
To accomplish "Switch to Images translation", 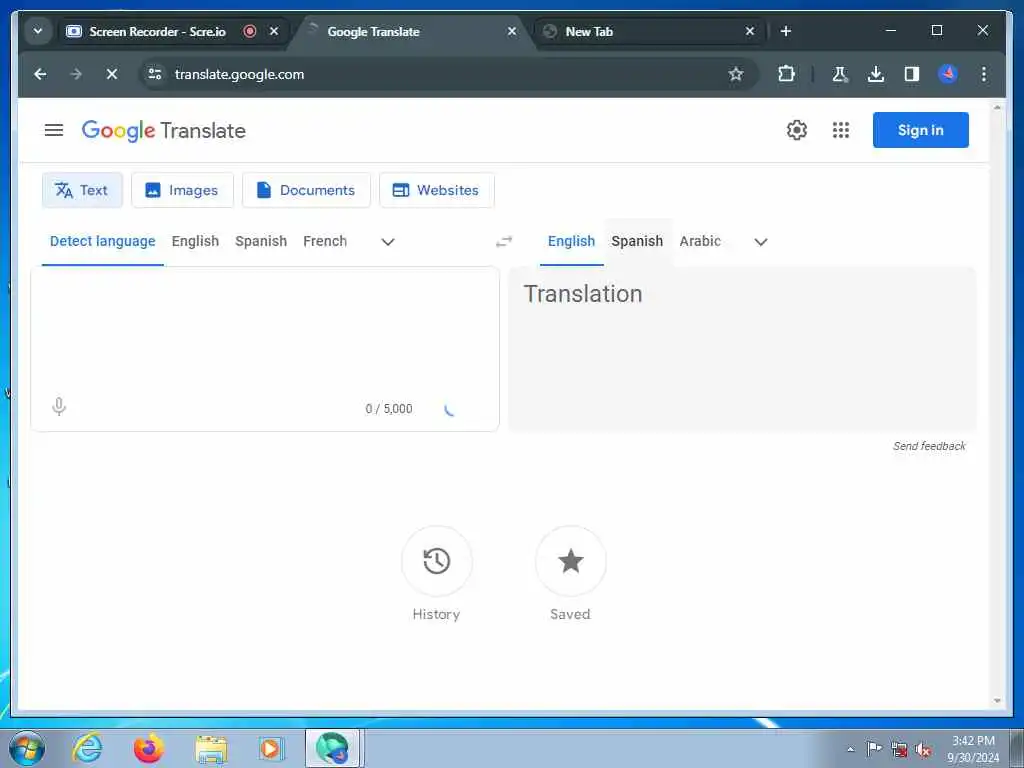I will click(x=182, y=190).
